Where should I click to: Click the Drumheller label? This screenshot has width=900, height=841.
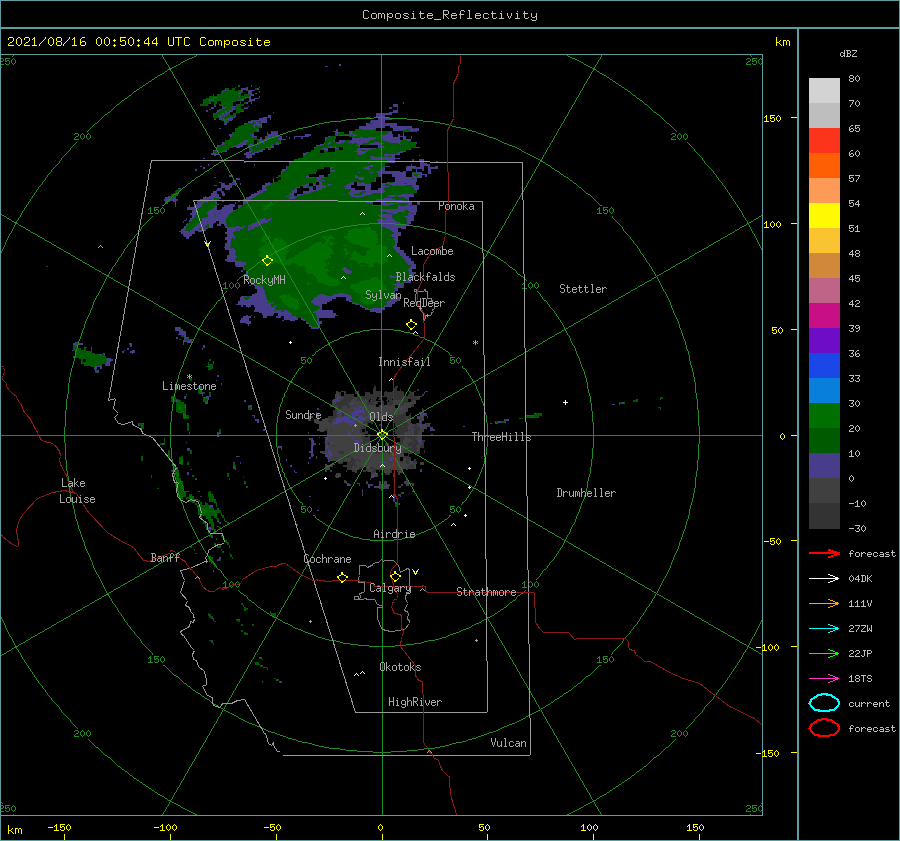tap(586, 493)
